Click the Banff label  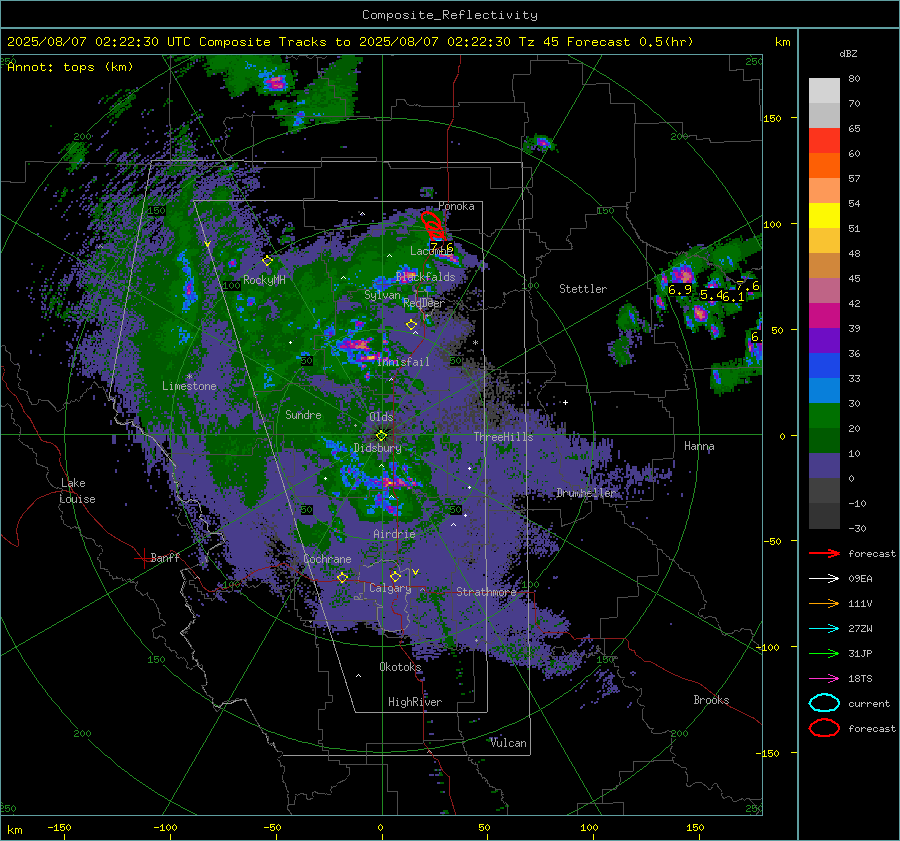(165, 558)
